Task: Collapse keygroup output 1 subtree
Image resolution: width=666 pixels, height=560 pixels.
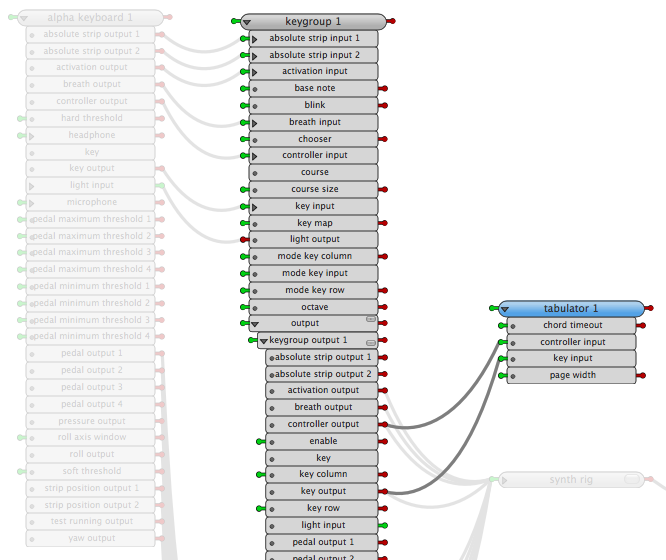Action: point(264,341)
